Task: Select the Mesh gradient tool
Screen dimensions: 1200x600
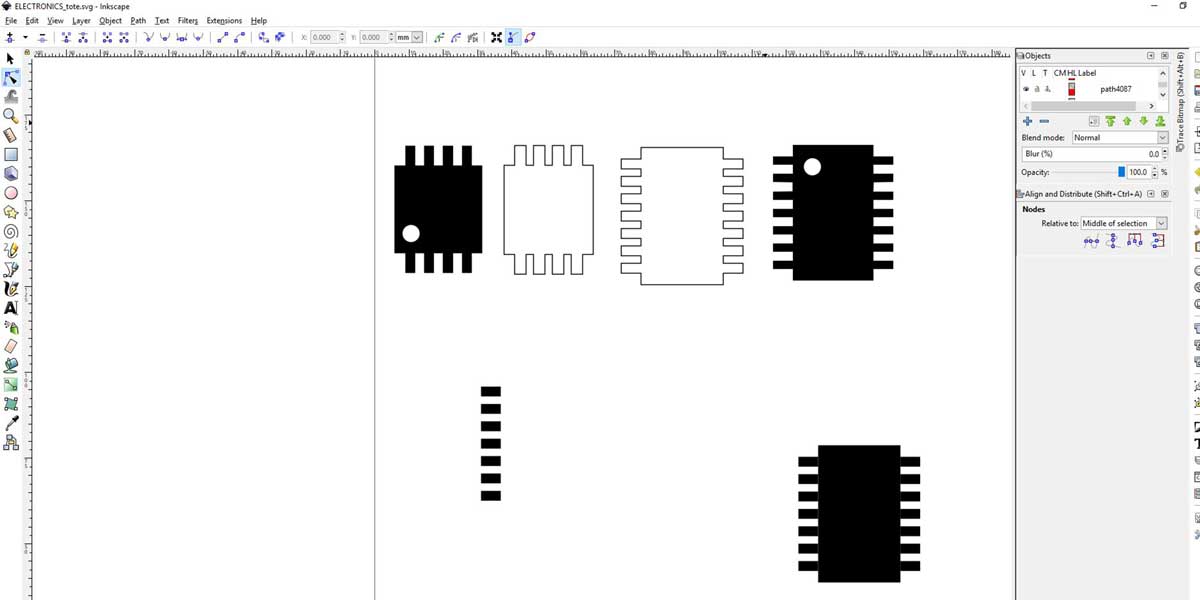Action: [x=11, y=404]
